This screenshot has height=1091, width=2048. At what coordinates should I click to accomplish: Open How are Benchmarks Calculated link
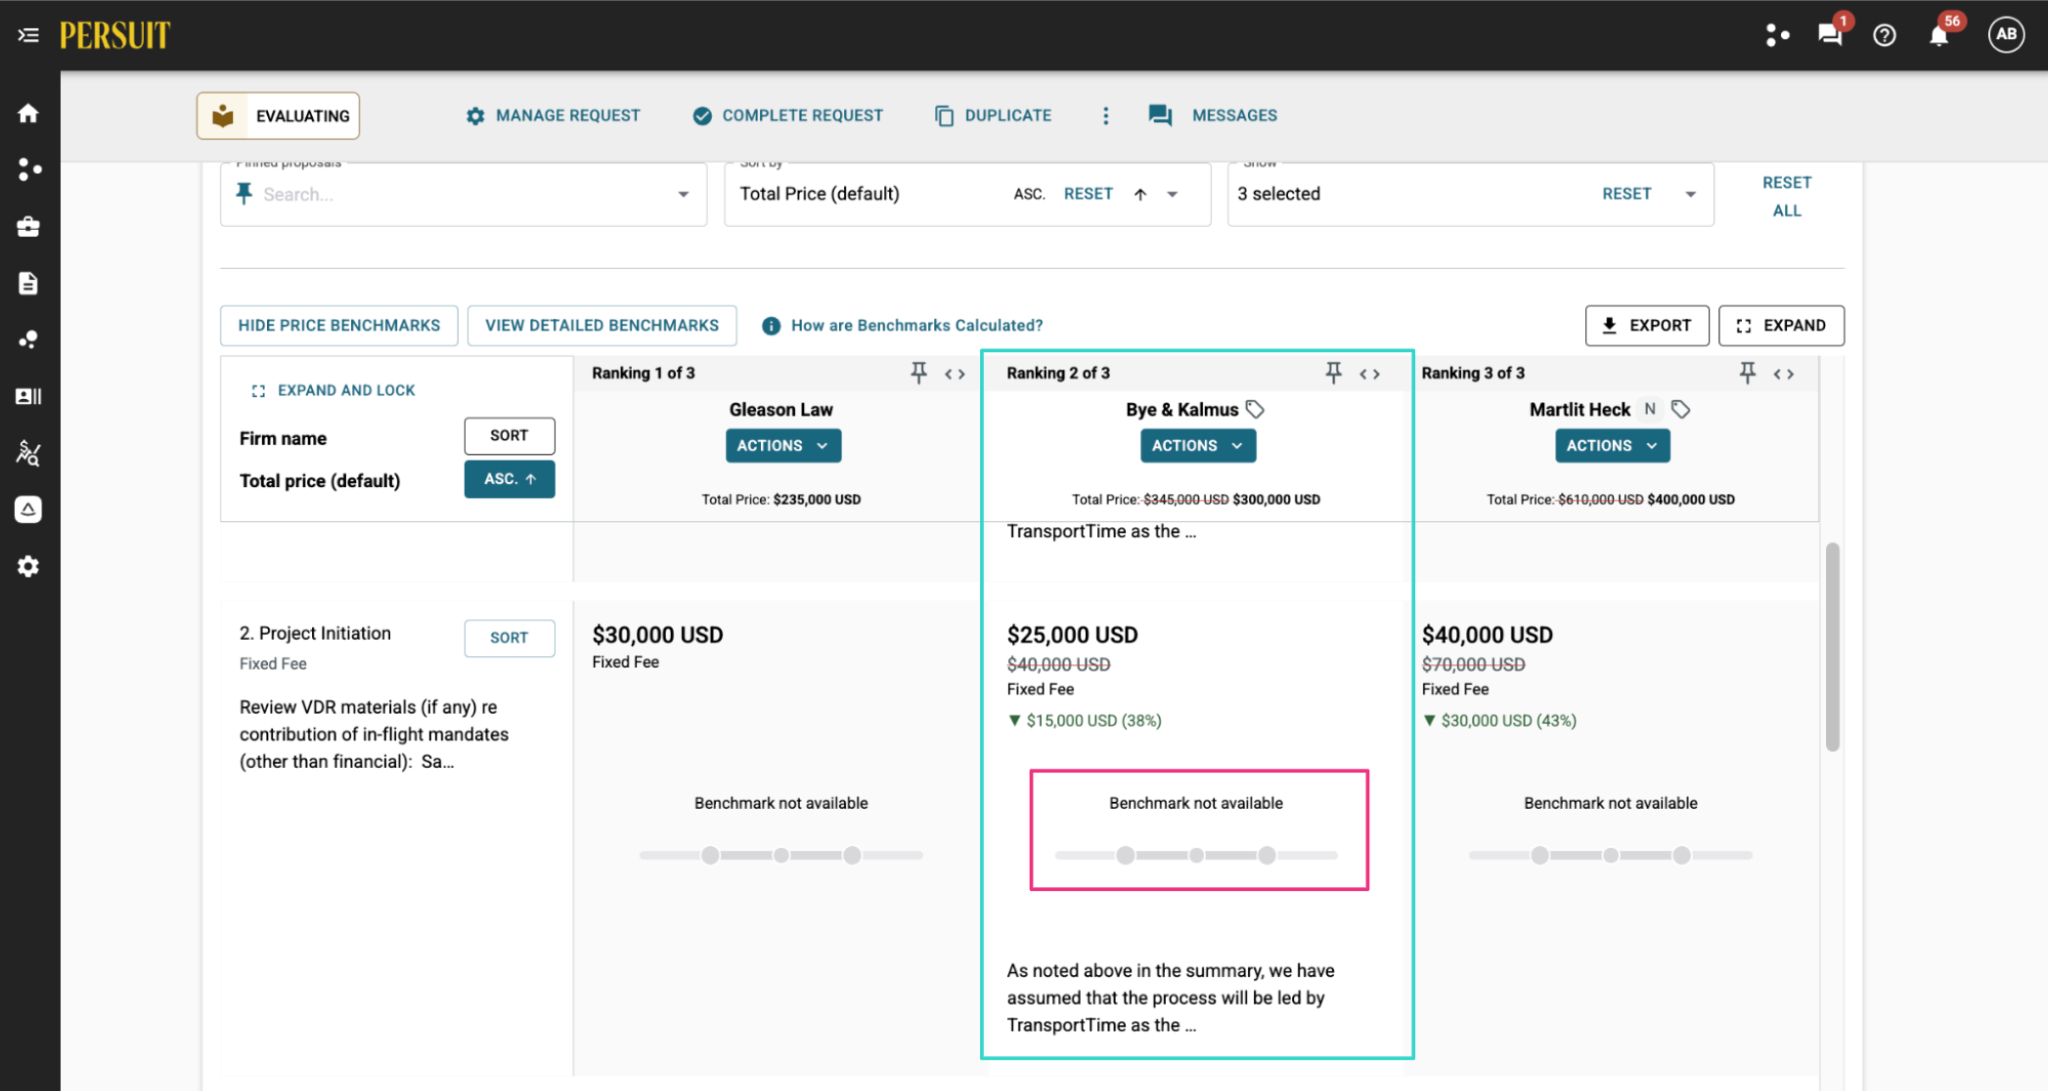[x=917, y=326]
